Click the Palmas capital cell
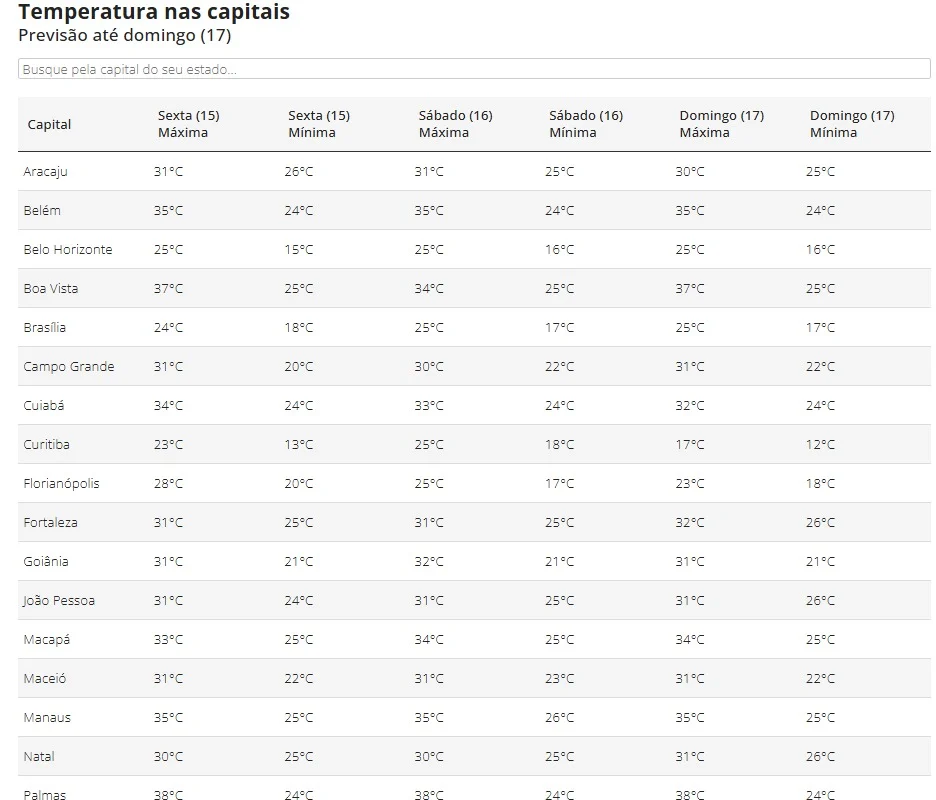The height and width of the screenshot is (800, 936). pyautogui.click(x=45, y=794)
